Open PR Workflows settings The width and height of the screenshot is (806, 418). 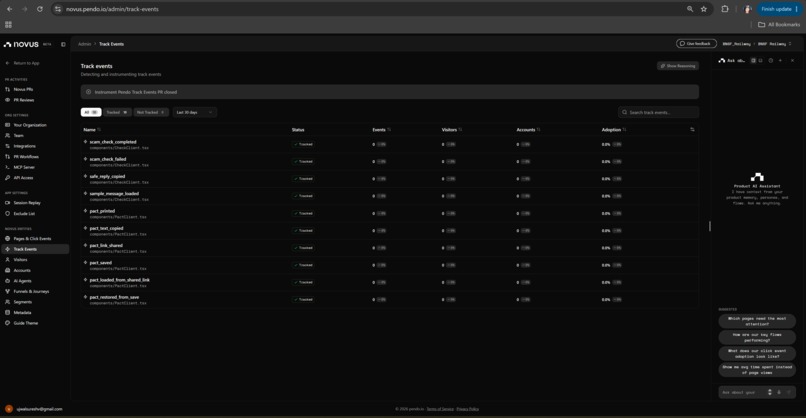point(26,157)
